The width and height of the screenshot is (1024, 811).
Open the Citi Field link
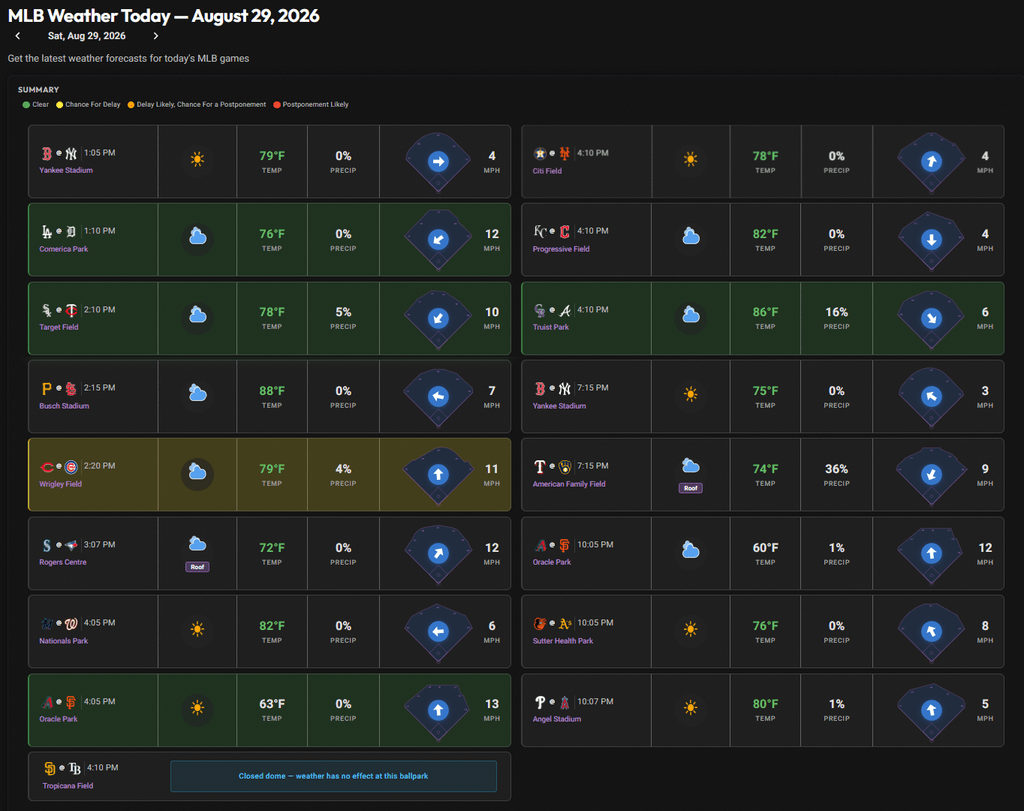click(547, 171)
